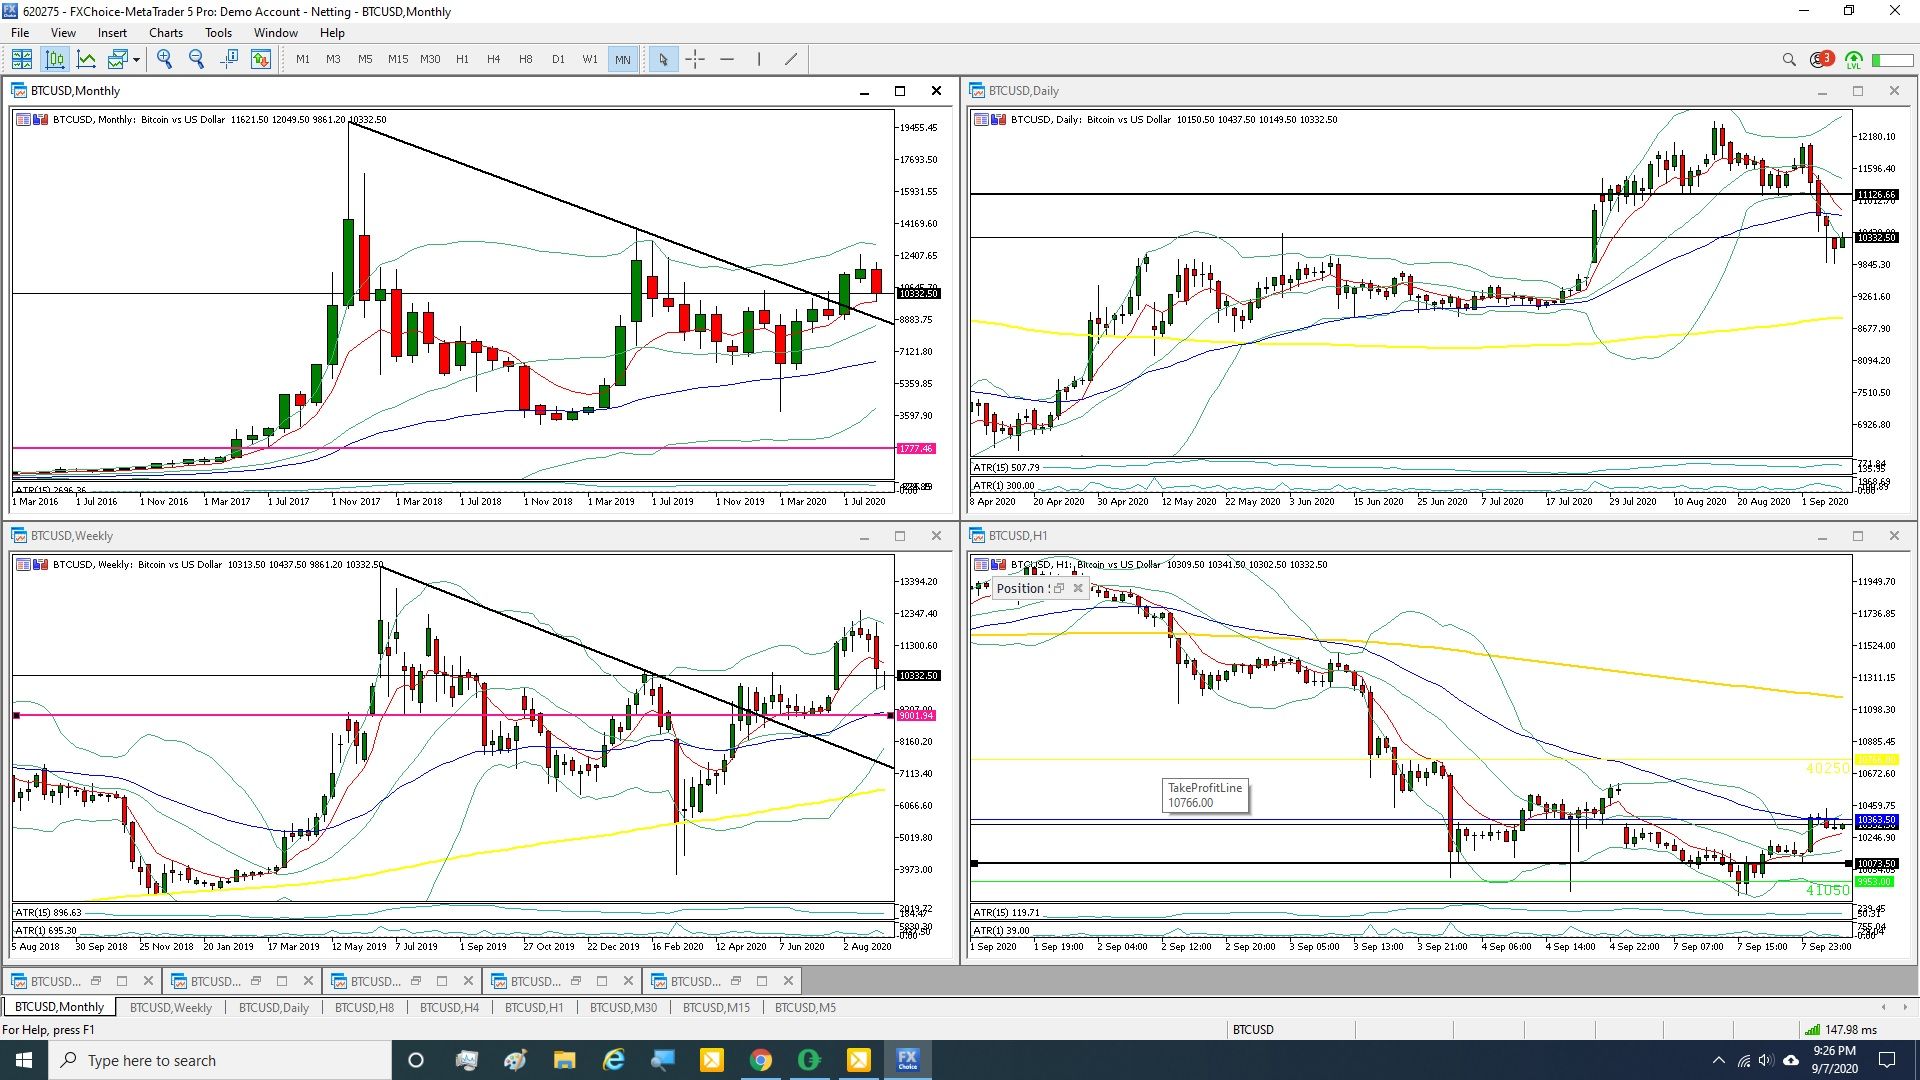Select the W1 timeframe button
This screenshot has height=1080, width=1920.
pos(590,59)
